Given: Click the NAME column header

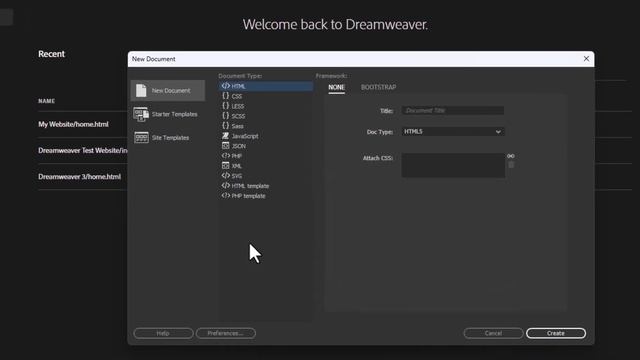Looking at the screenshot, I should (47, 101).
